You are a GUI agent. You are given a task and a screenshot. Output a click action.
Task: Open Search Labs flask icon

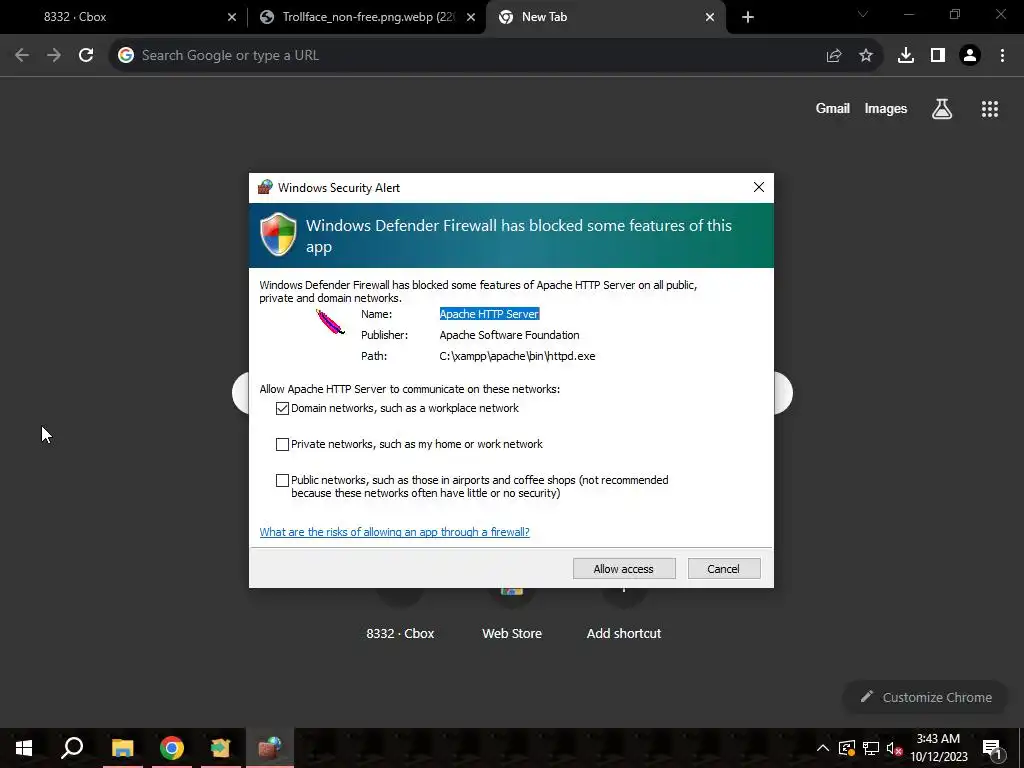coord(942,109)
